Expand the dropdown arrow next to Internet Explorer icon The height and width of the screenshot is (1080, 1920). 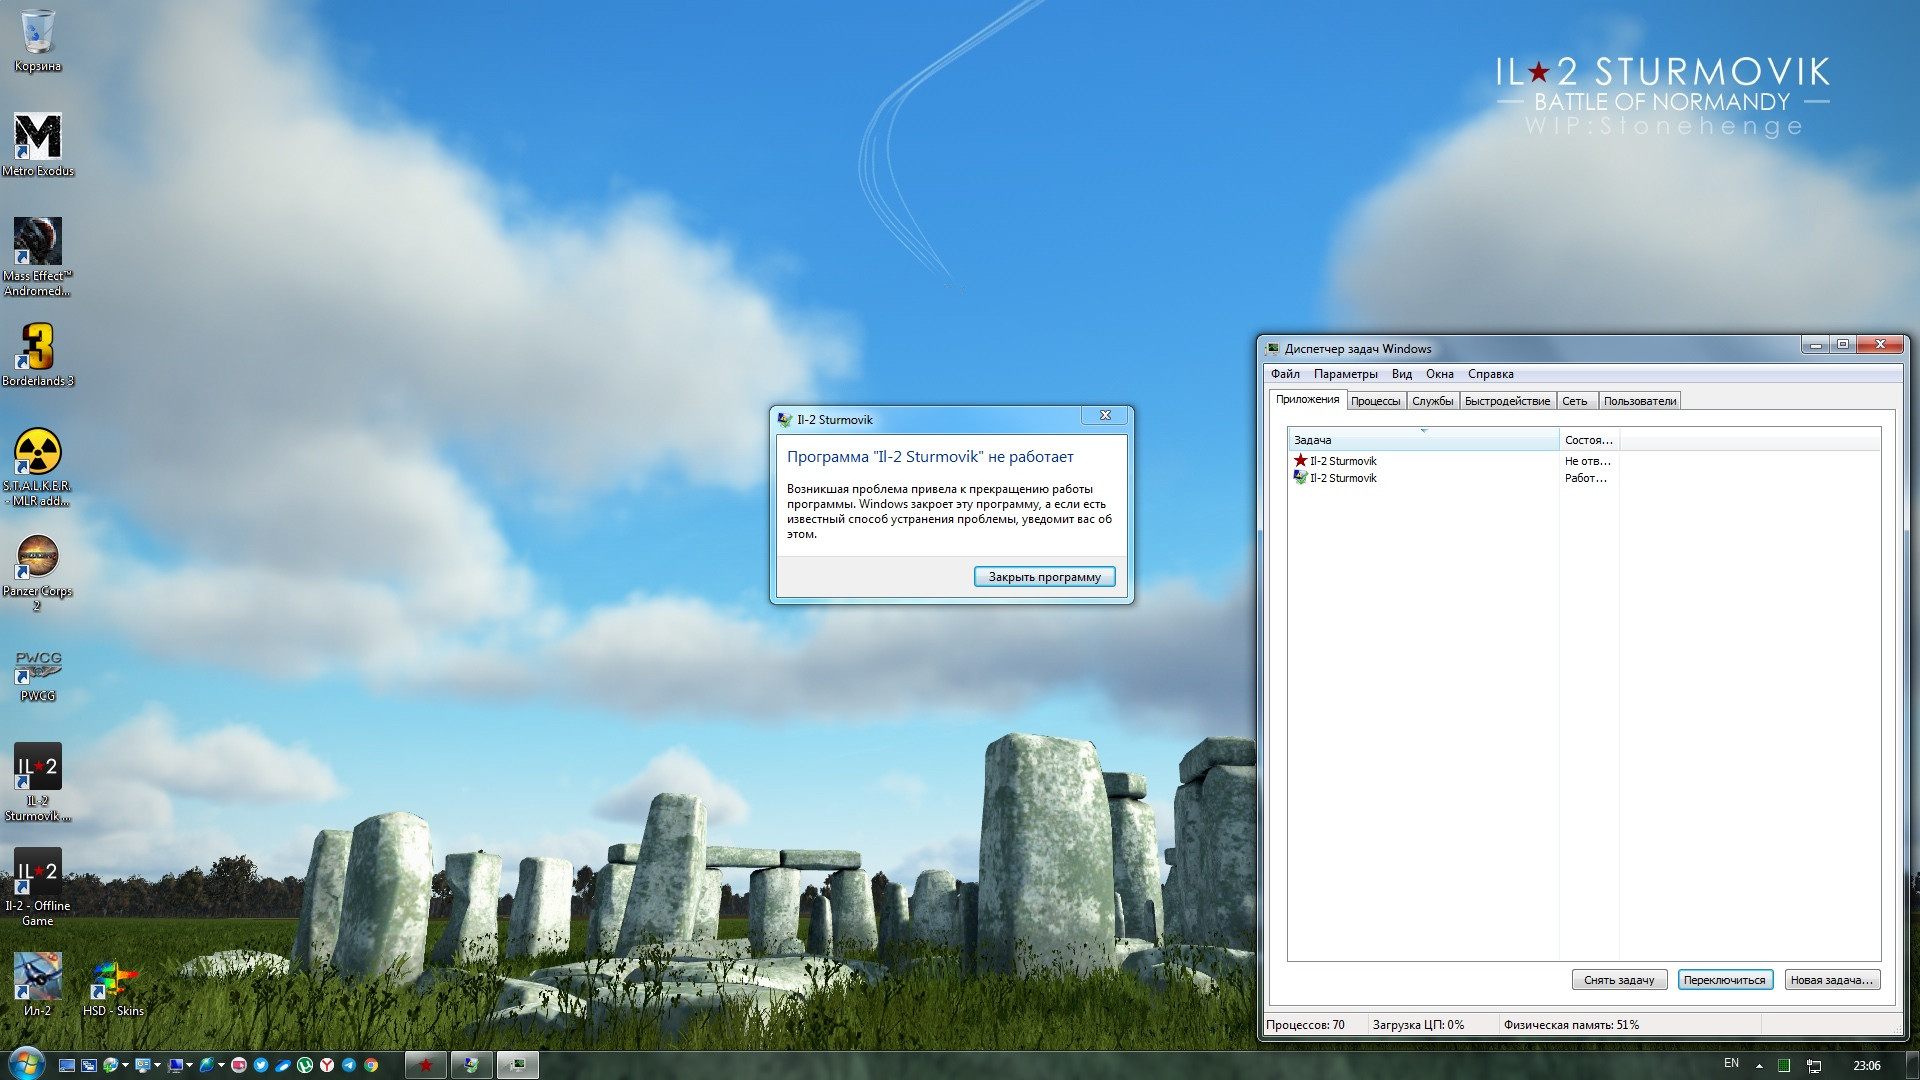(x=221, y=1065)
